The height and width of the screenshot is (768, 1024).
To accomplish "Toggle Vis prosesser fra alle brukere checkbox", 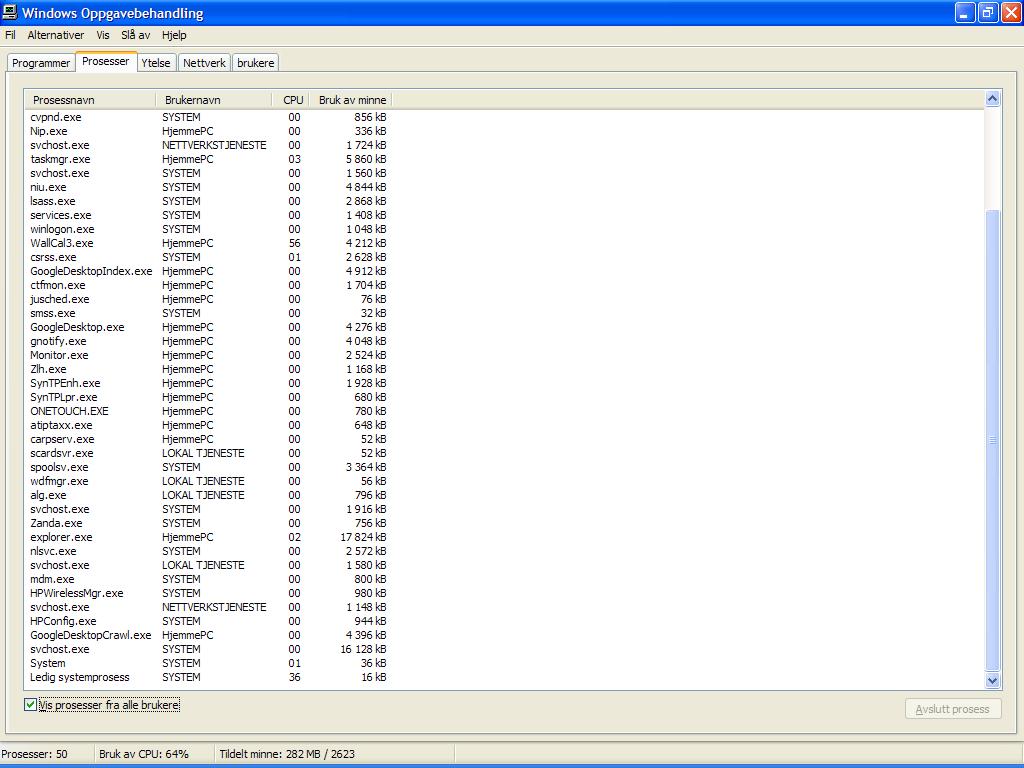I will click(x=30, y=705).
